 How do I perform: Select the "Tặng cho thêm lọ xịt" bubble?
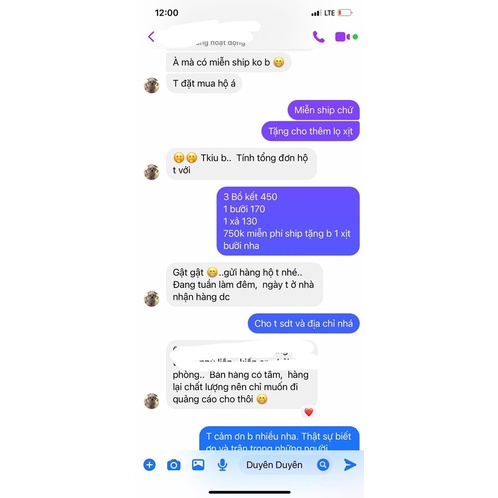coord(310,131)
